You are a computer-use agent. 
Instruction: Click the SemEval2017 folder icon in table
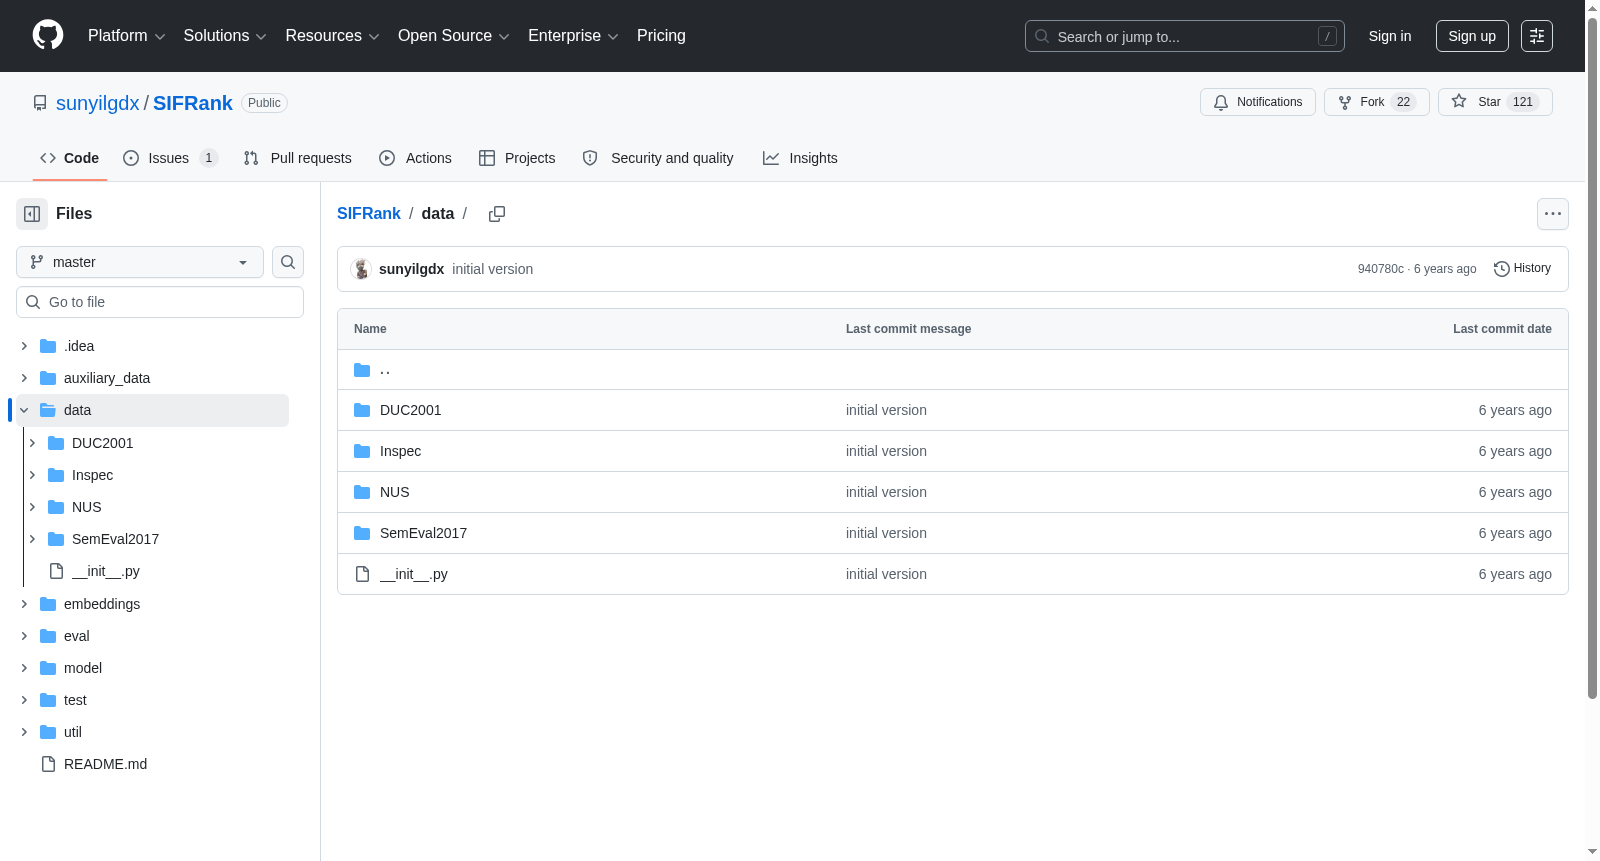tap(362, 533)
